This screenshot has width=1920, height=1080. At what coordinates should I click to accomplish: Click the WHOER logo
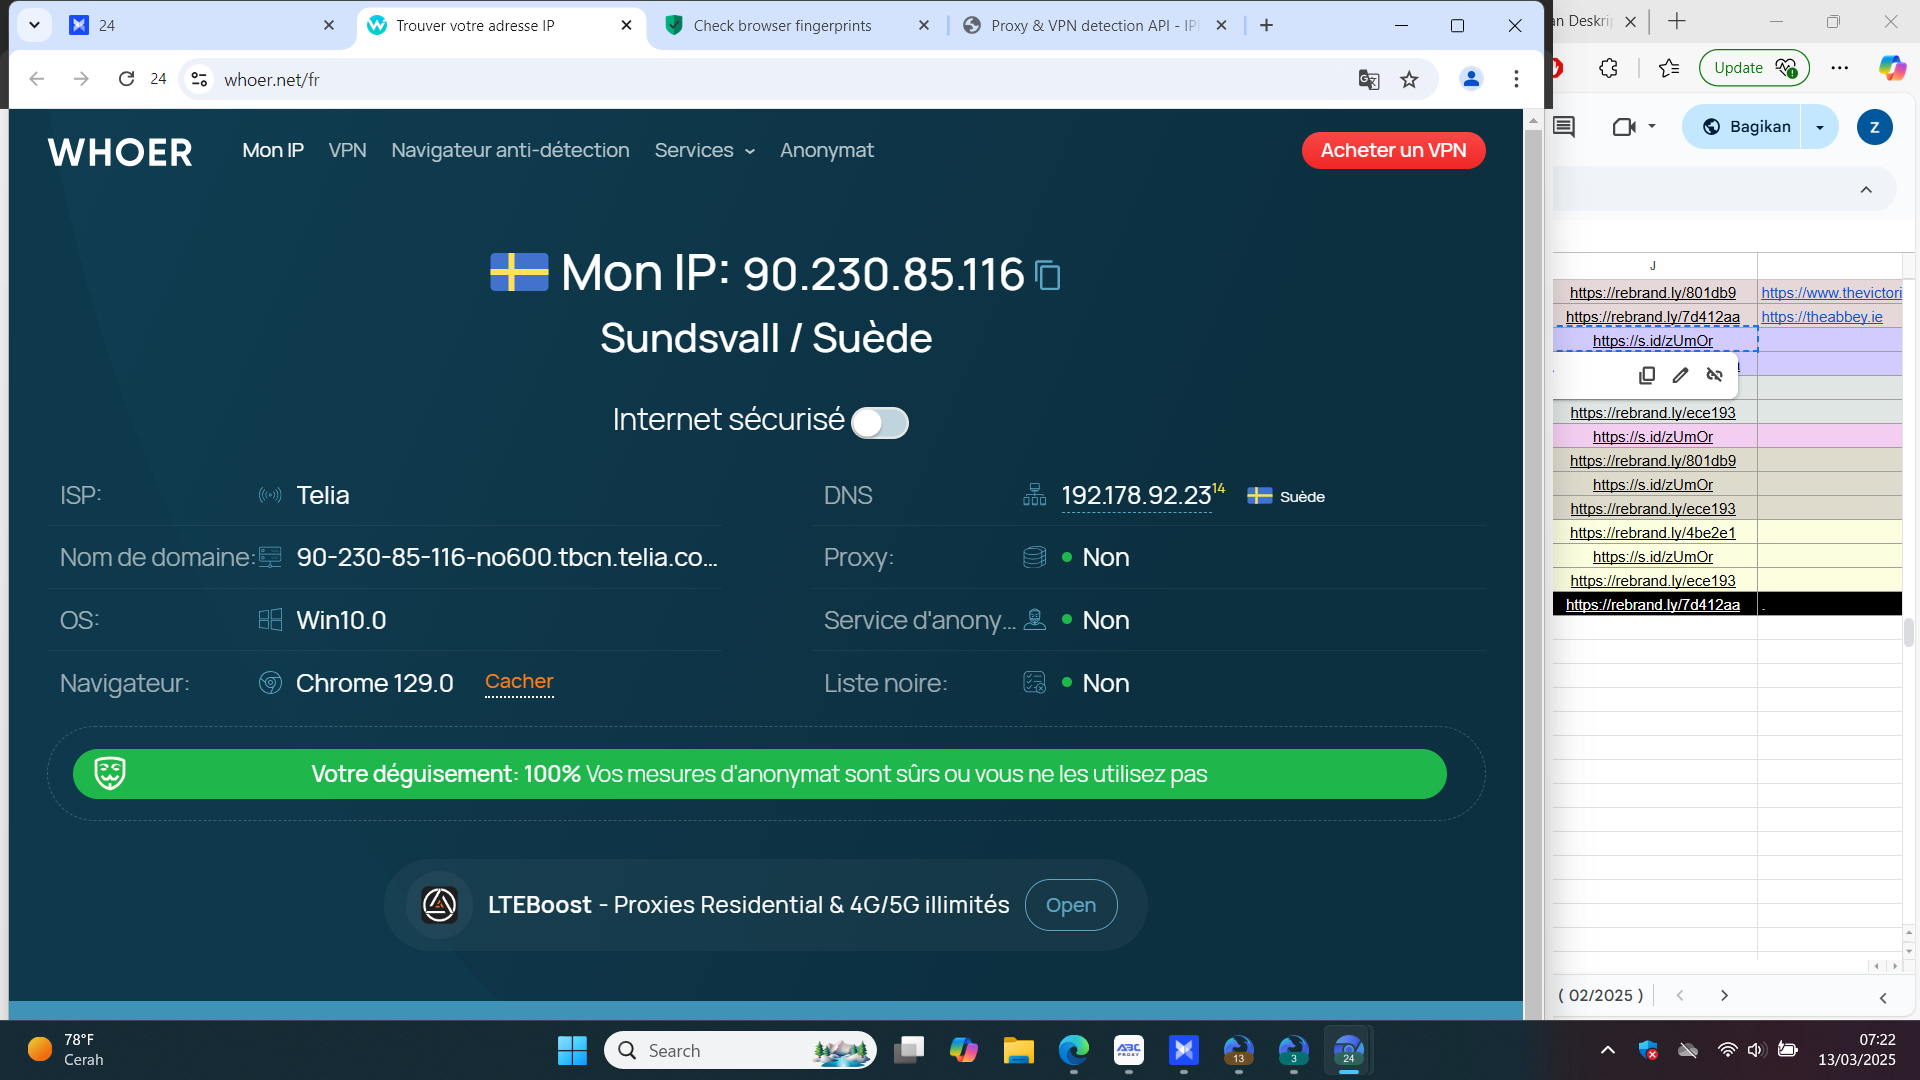coord(120,152)
